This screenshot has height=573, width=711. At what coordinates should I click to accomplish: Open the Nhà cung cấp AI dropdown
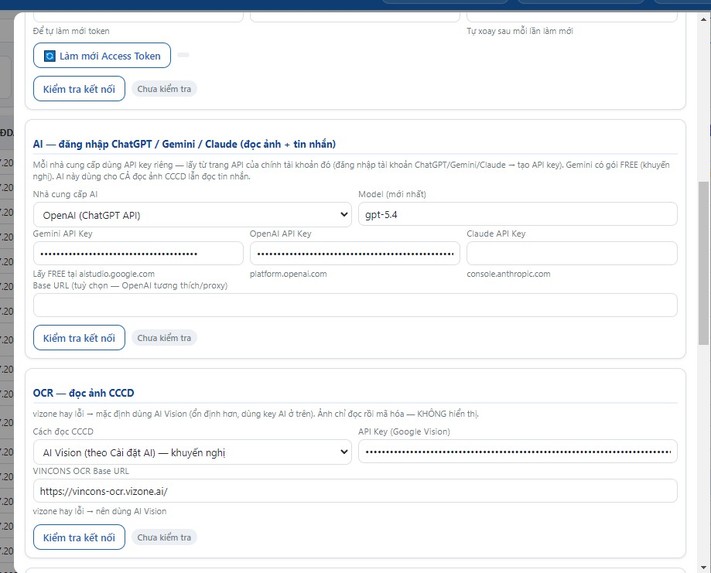click(x=192, y=215)
